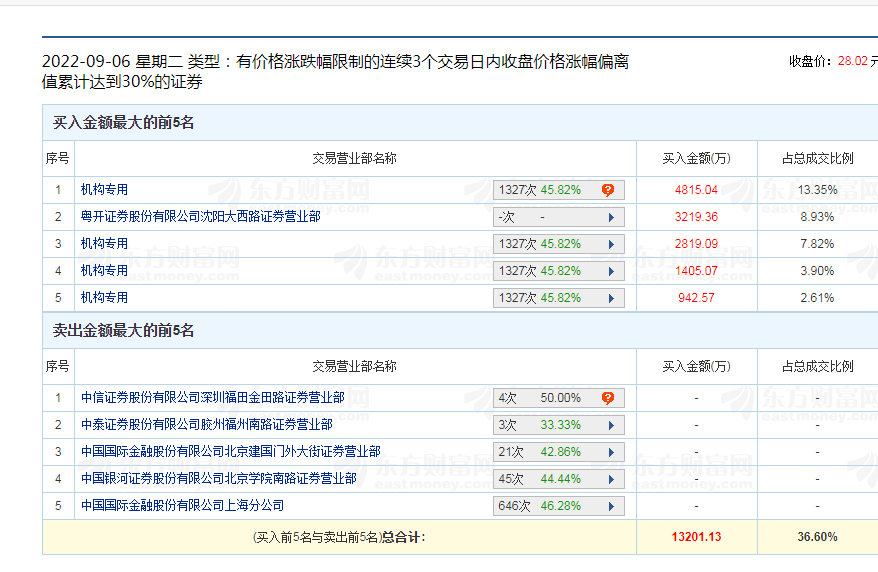Viewport: 878px width, 572px height.
Task: Select the buy amount 2819.09 cell
Action: coord(696,243)
